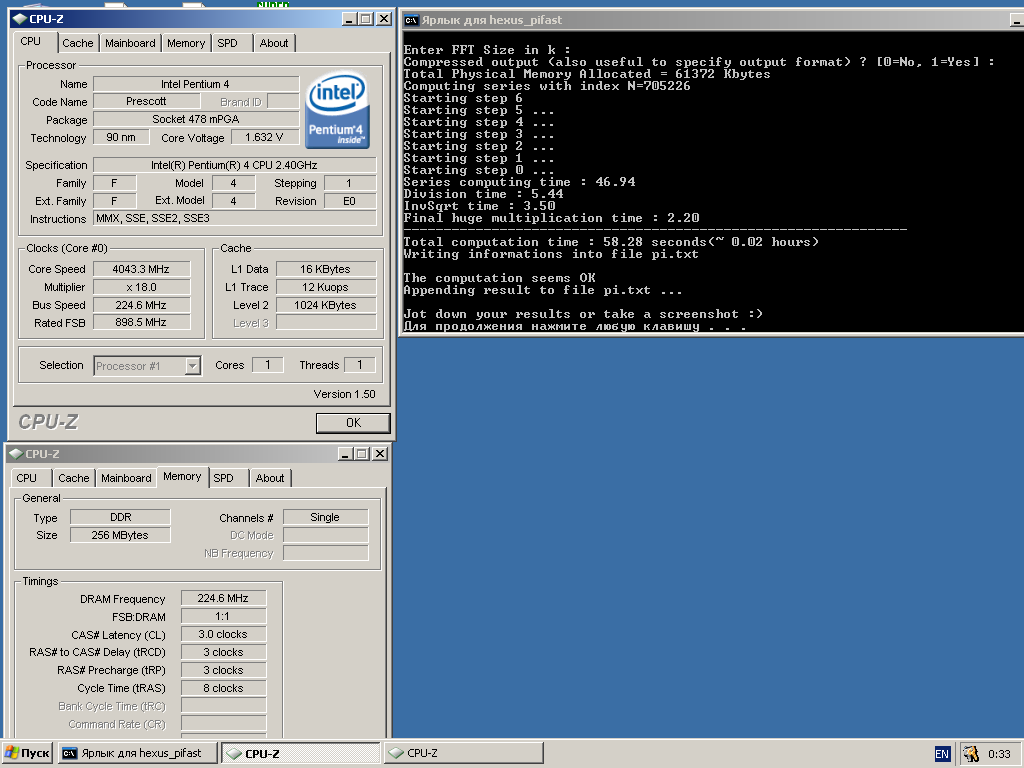Image resolution: width=1024 pixels, height=768 pixels.
Task: Activate the second CPU-Z taskbar button
Action: [464, 753]
